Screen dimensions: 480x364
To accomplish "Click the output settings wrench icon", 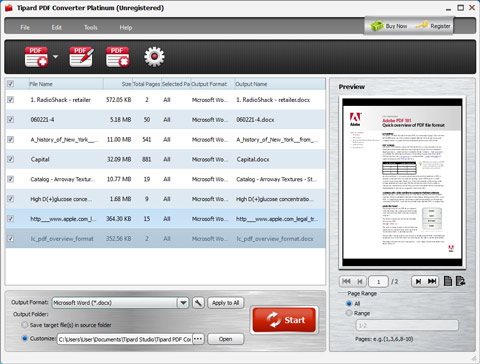I will point(198,303).
